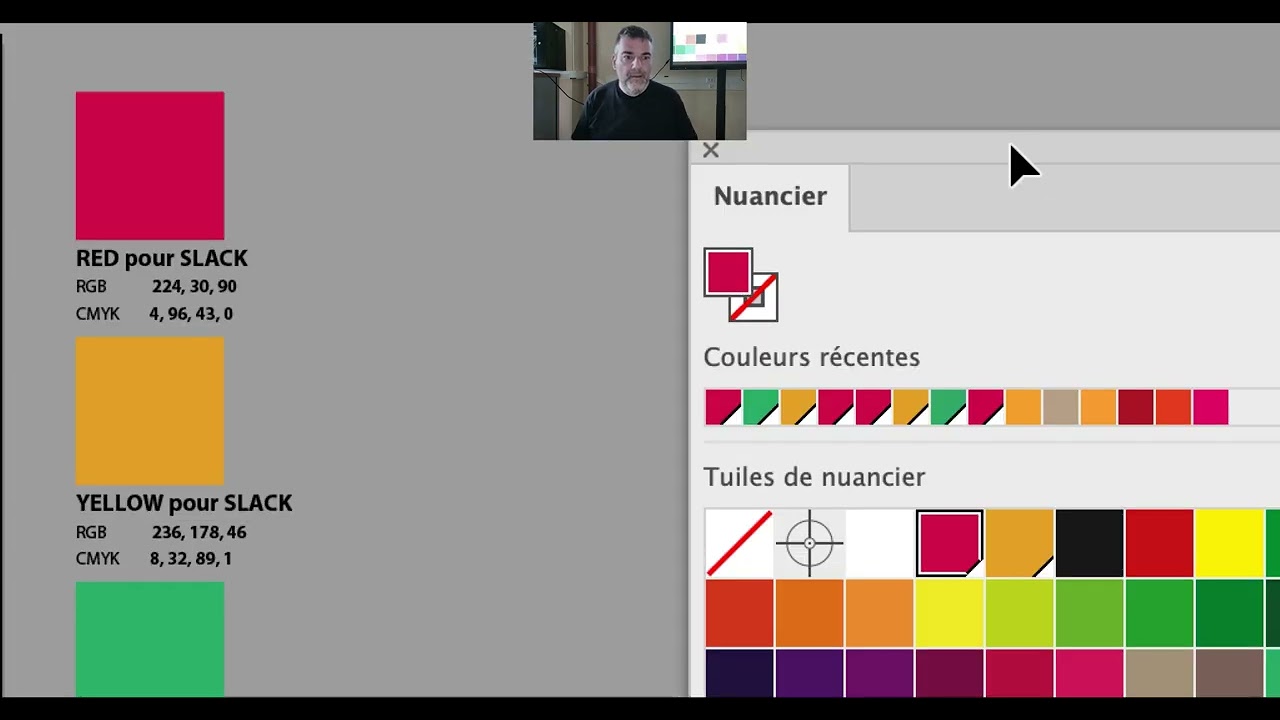Select the None swatch with red slash
1280x720 pixels.
click(739, 543)
